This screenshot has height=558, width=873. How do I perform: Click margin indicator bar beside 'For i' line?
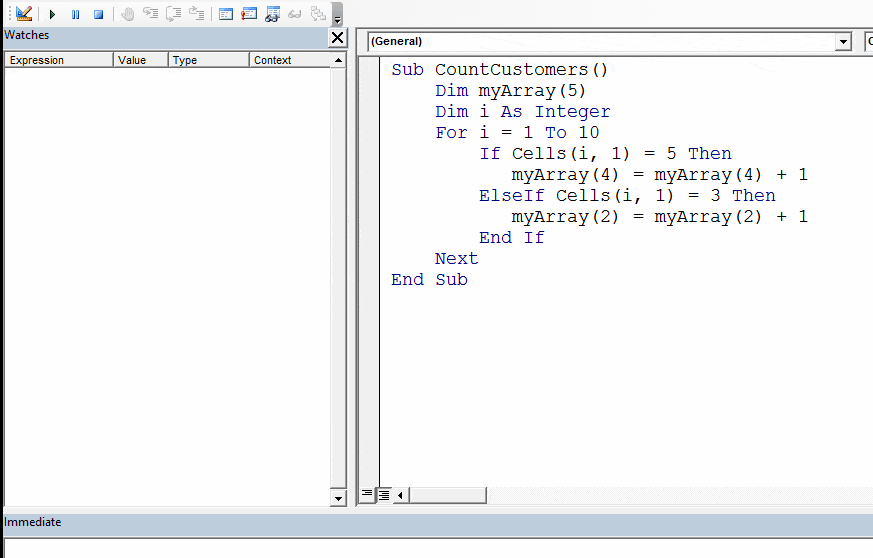[369, 133]
